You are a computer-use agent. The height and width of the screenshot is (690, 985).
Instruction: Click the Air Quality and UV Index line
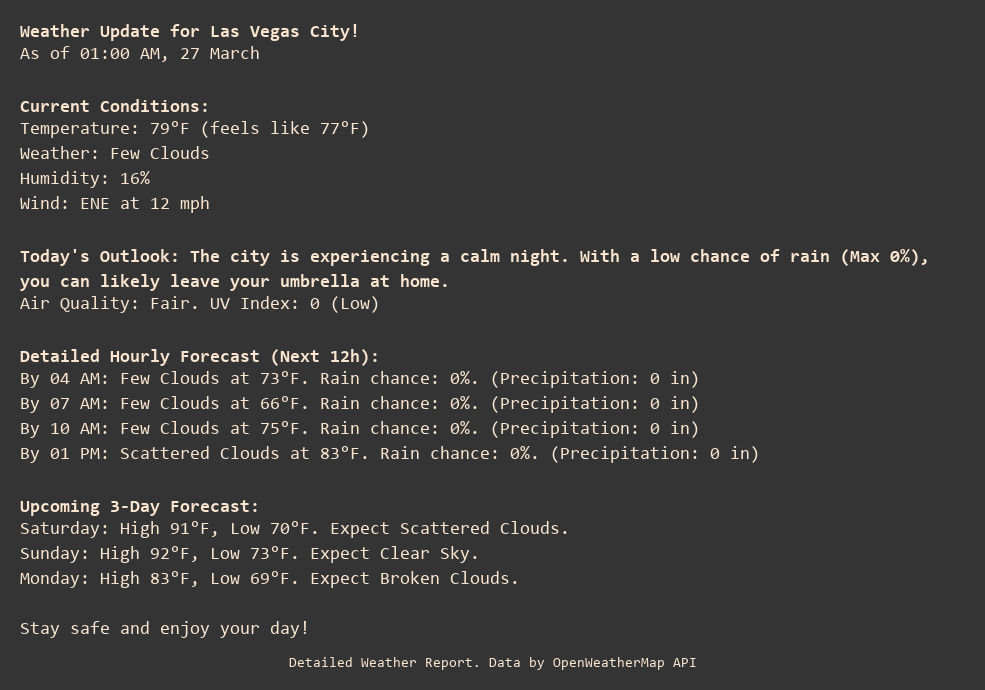(199, 303)
